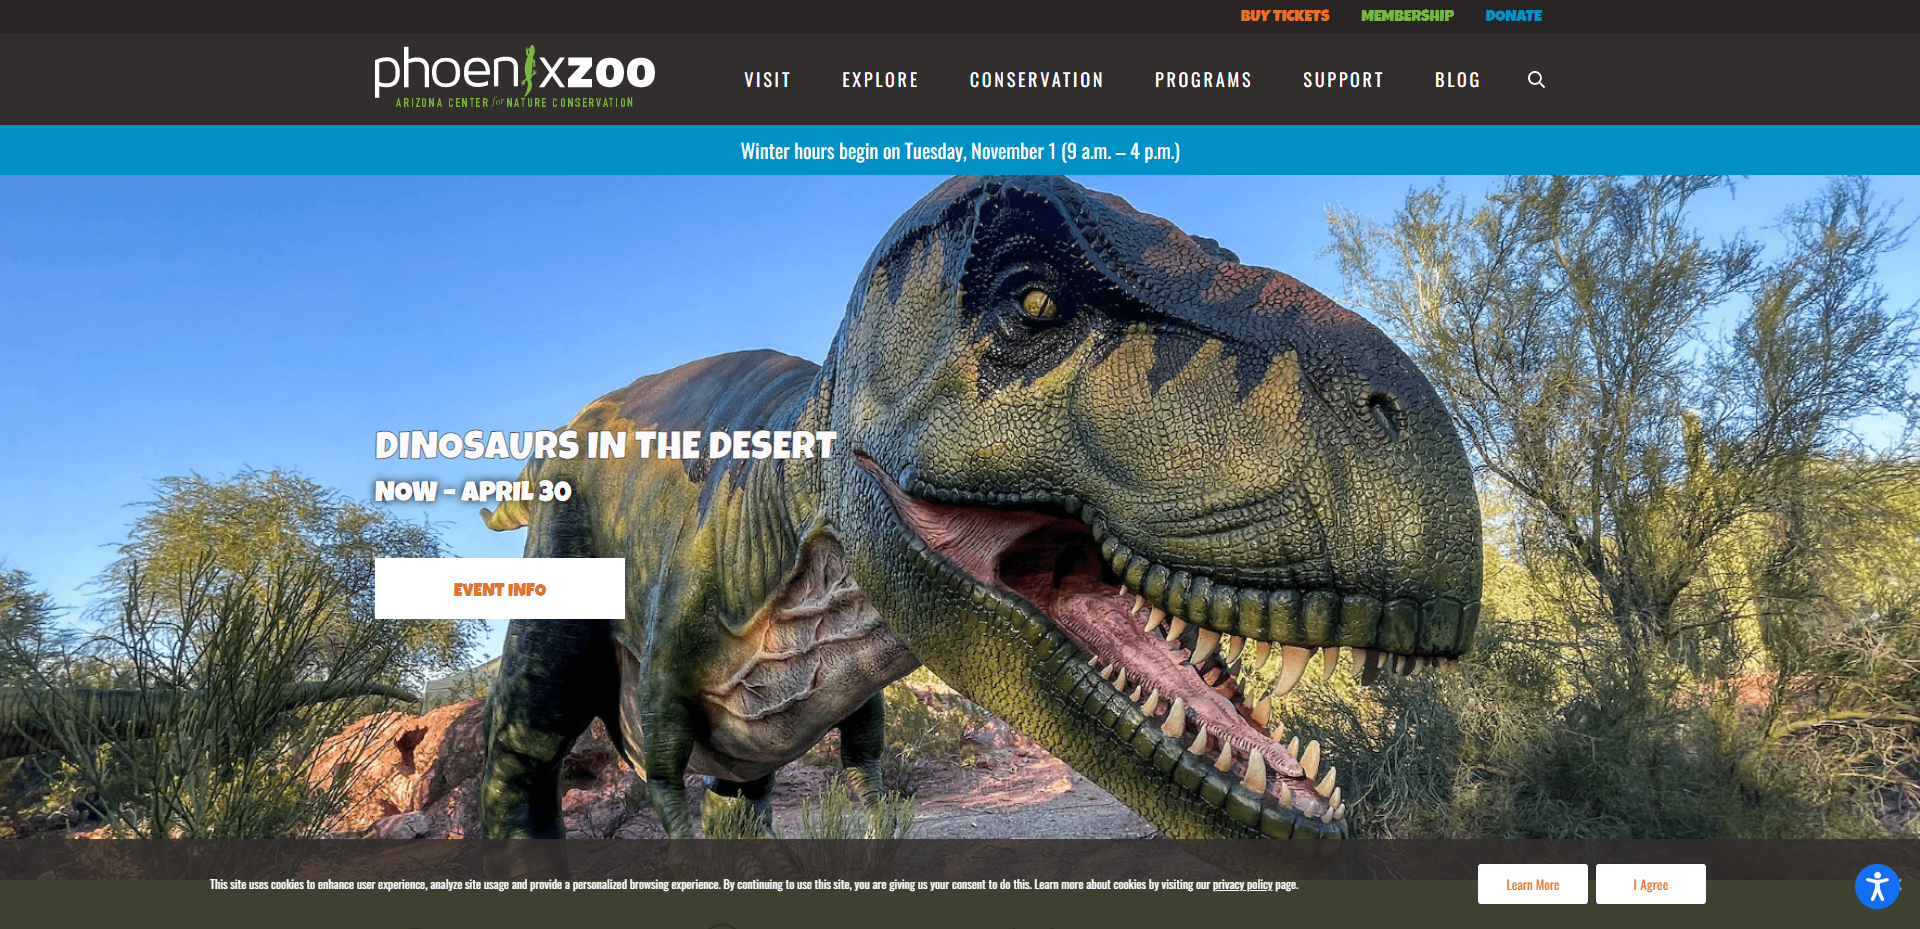Image resolution: width=1920 pixels, height=929 pixels.
Task: Expand the Support navigation menu
Action: coord(1343,80)
